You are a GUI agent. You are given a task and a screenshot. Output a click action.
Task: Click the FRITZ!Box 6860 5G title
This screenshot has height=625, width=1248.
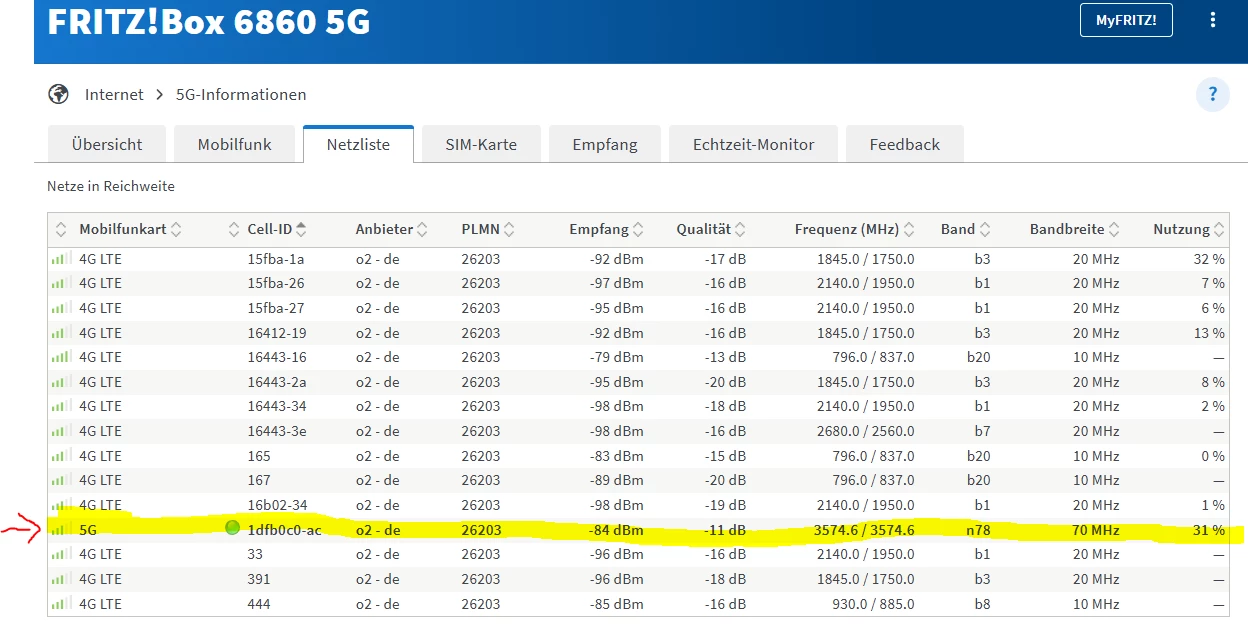coord(209,22)
